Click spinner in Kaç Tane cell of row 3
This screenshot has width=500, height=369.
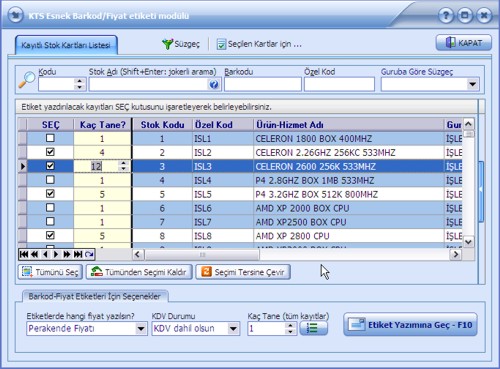tap(124, 166)
